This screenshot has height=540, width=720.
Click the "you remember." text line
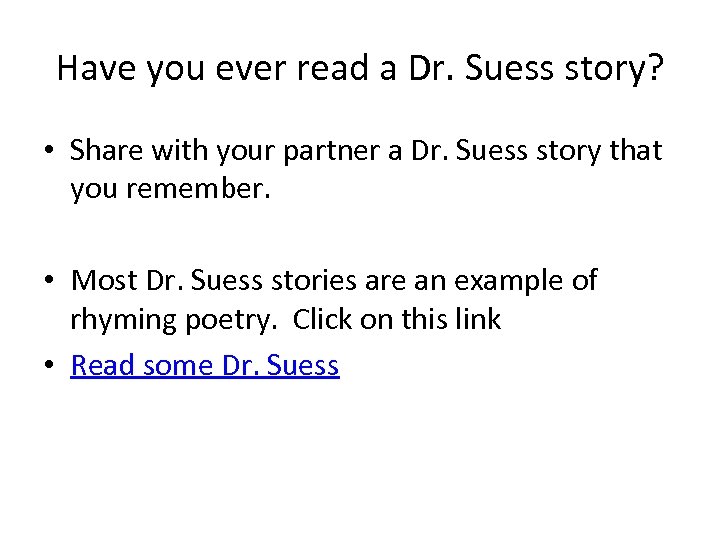[x=170, y=190]
